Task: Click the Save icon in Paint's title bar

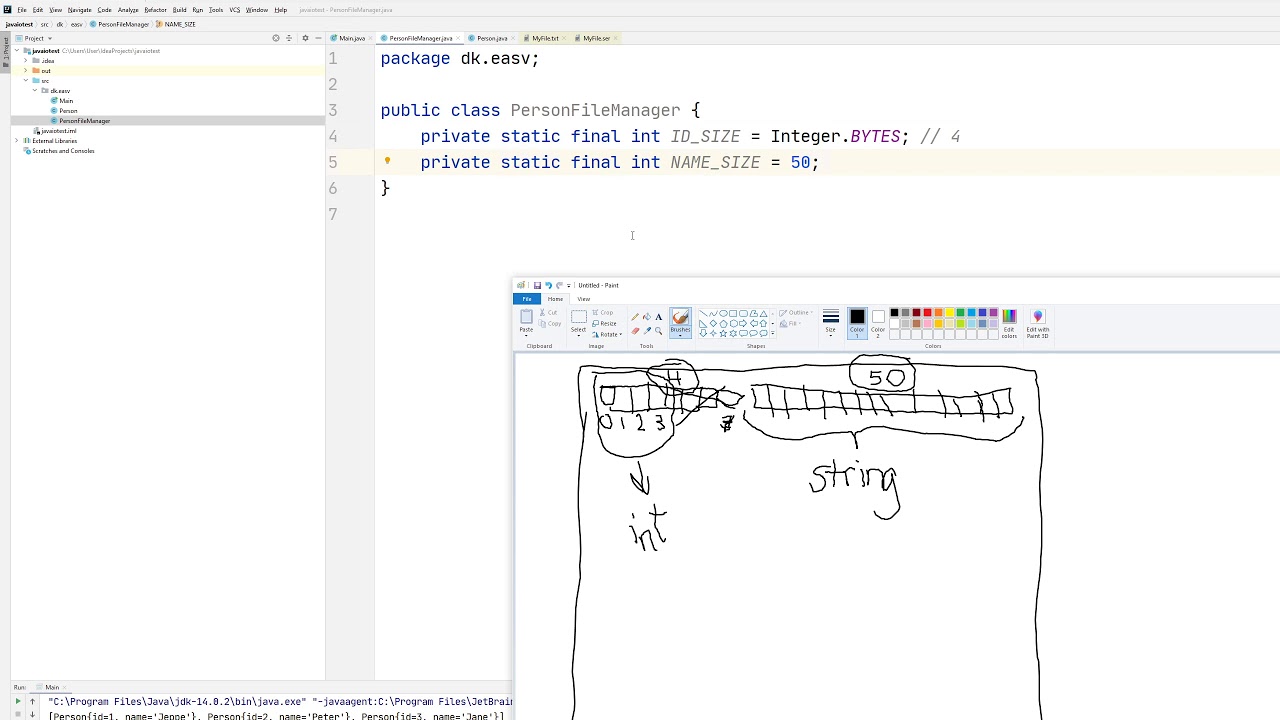Action: 537,285
